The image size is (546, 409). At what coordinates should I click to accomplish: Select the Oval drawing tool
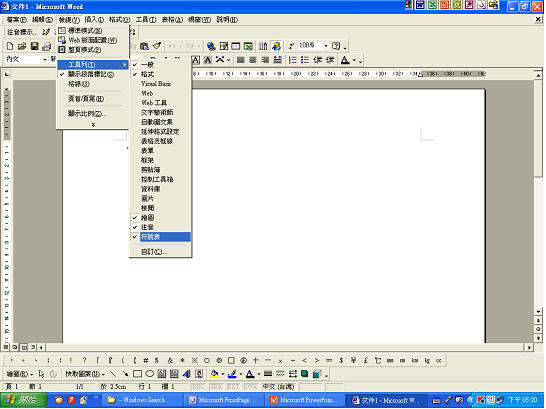click(x=150, y=374)
